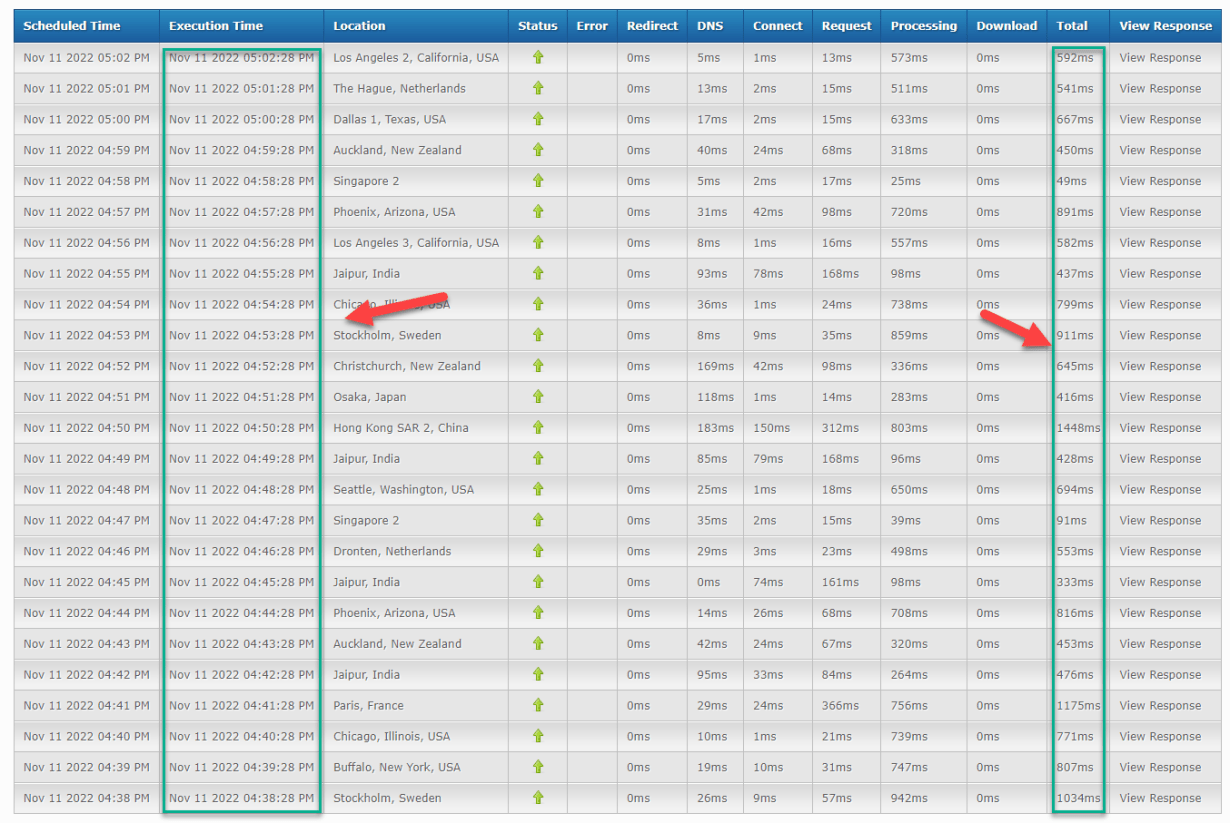The width and height of the screenshot is (1230, 823).
Task: Click status arrow in the 04:57 PM Phoenix row
Action: coord(538,211)
